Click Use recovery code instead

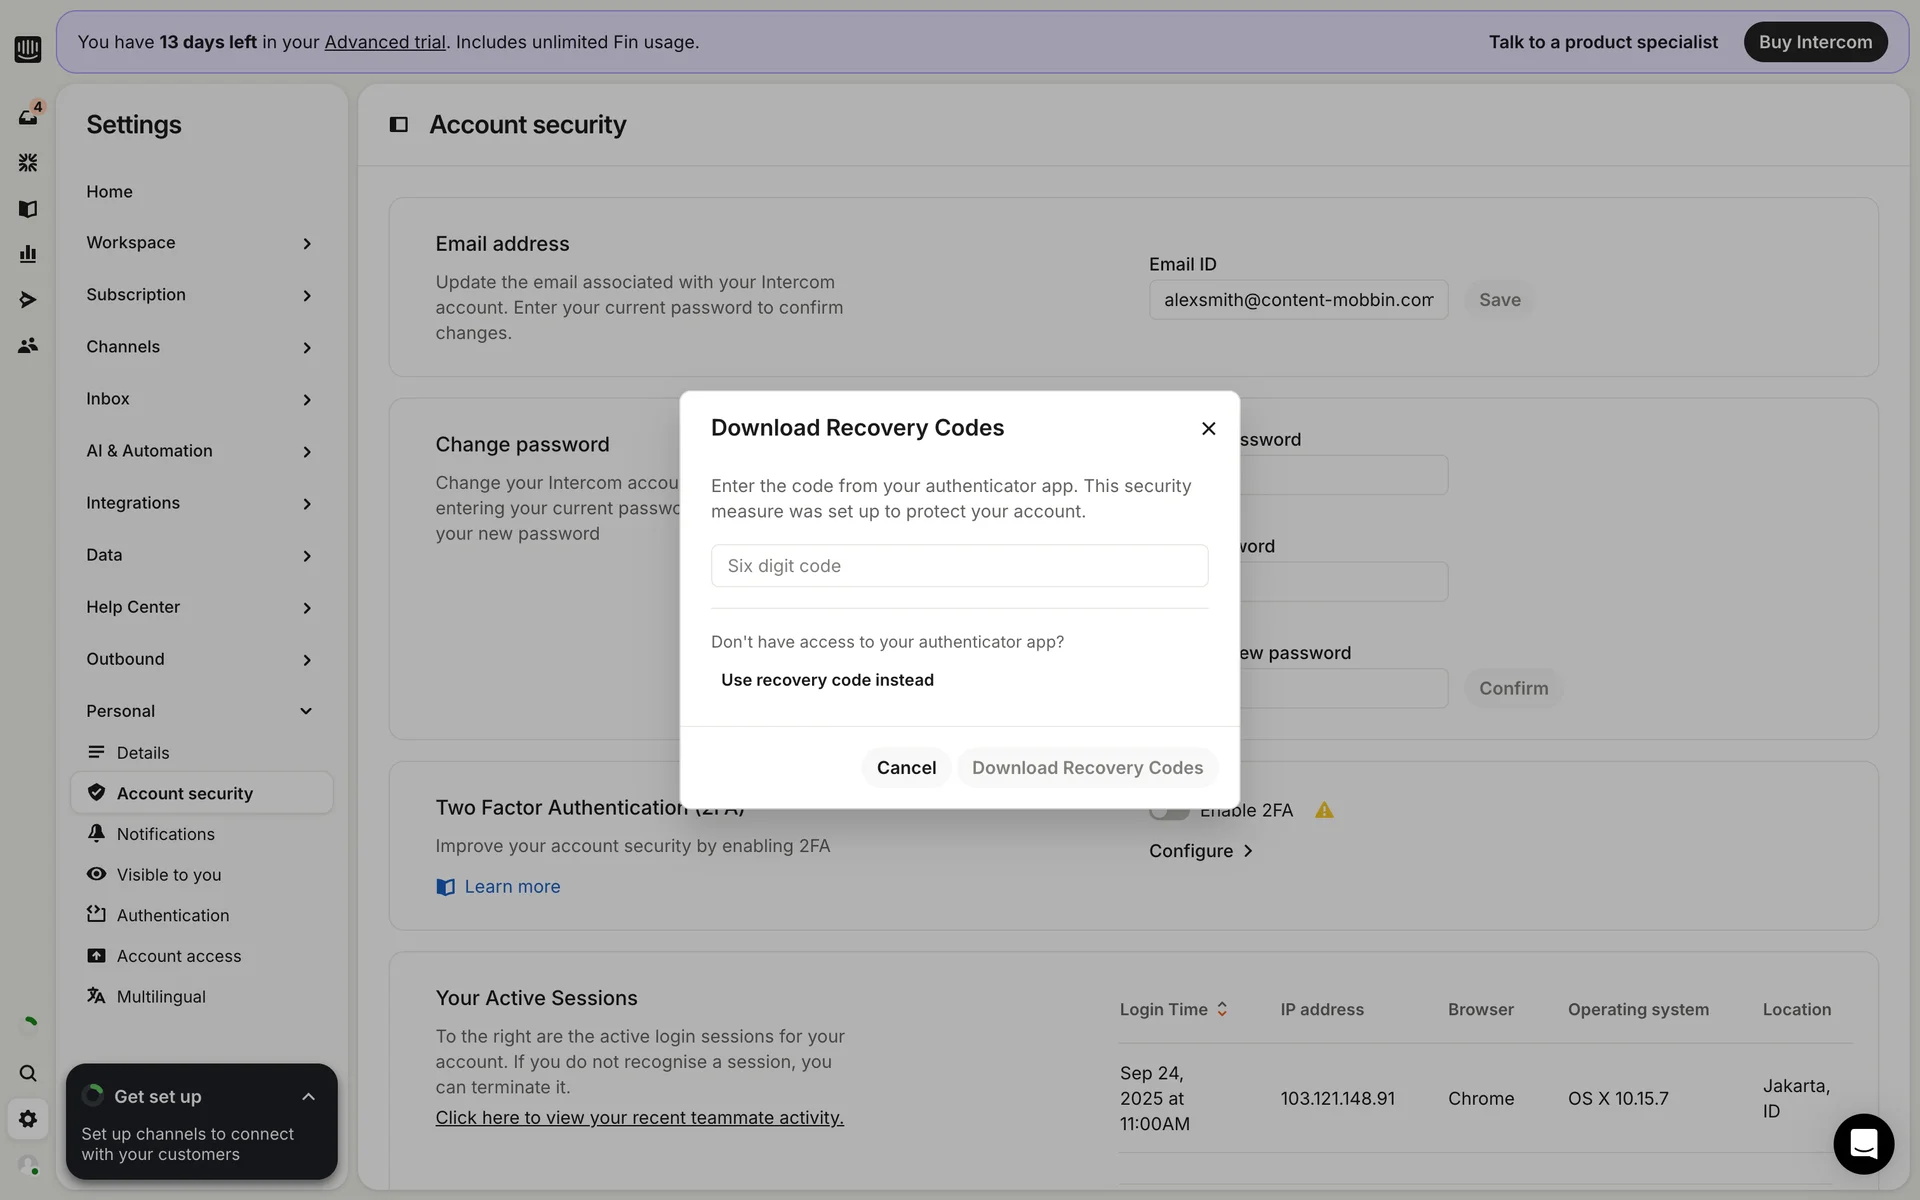click(x=827, y=680)
